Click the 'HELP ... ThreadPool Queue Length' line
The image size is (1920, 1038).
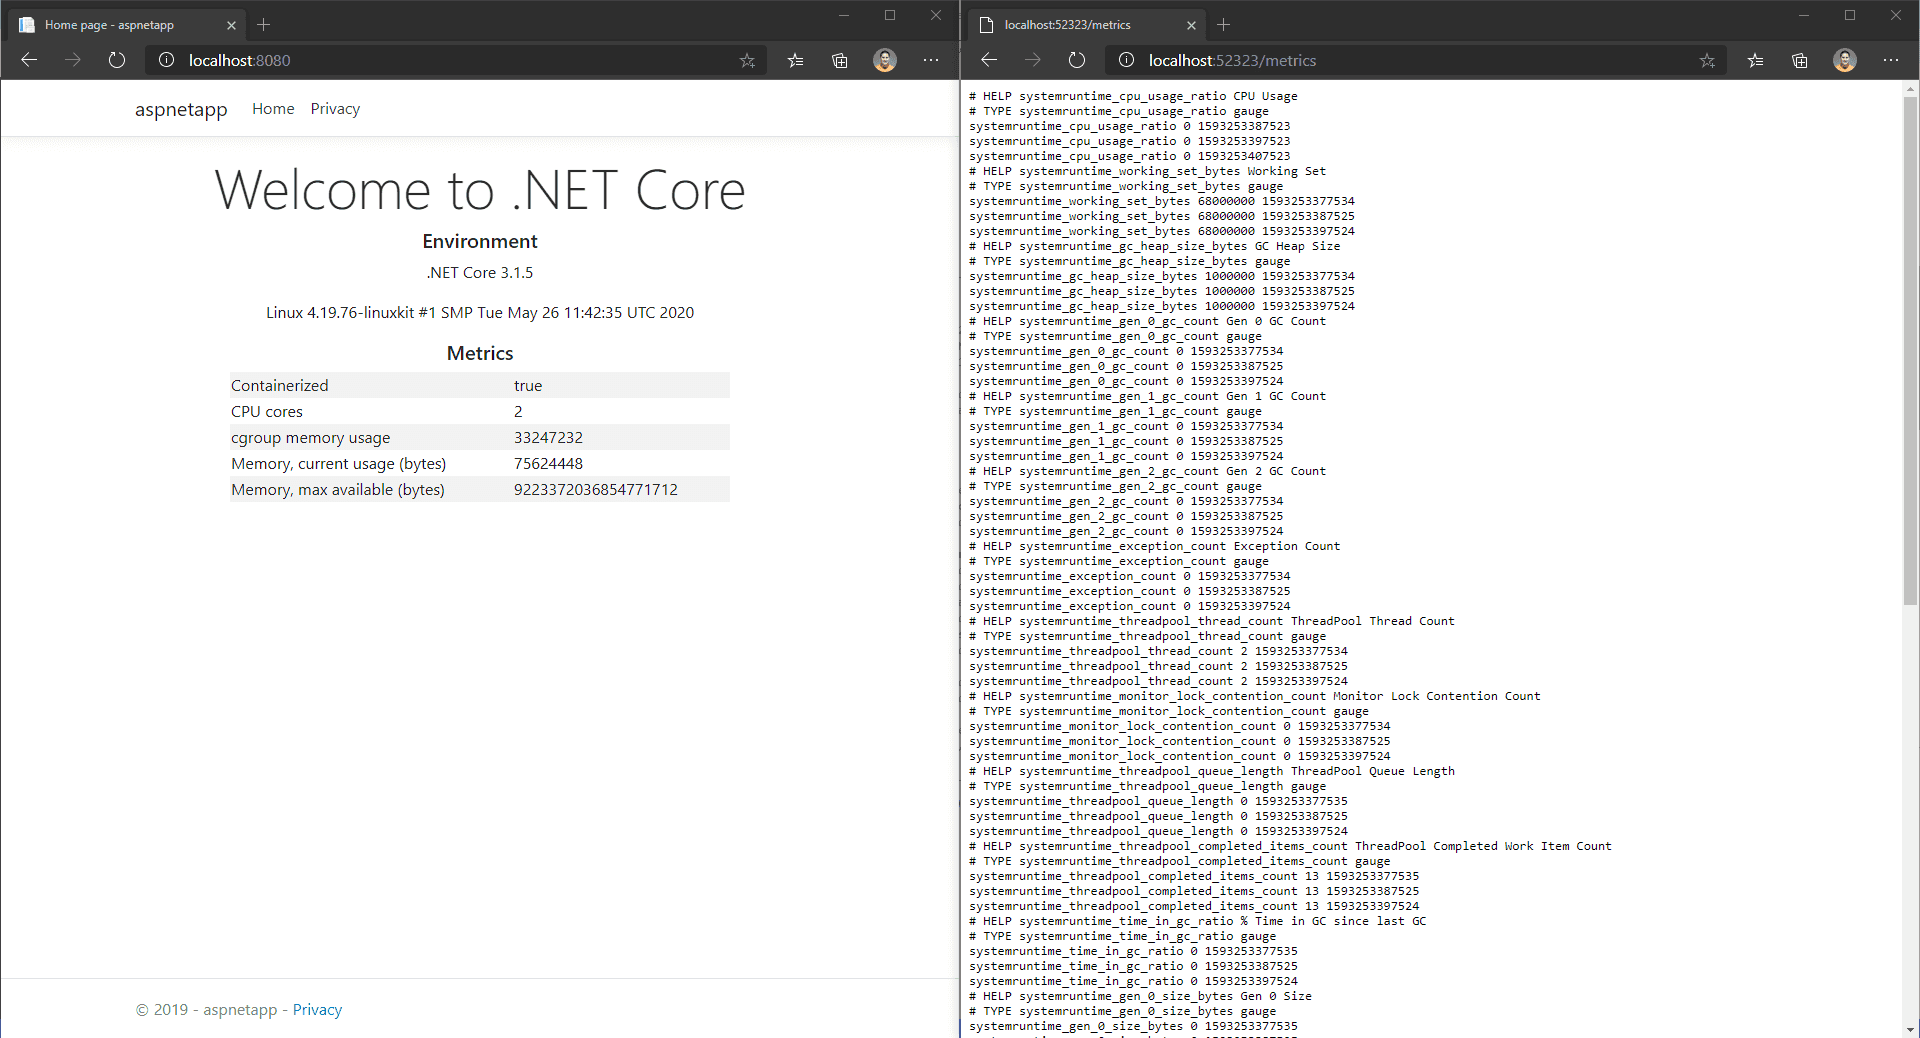point(1211,771)
